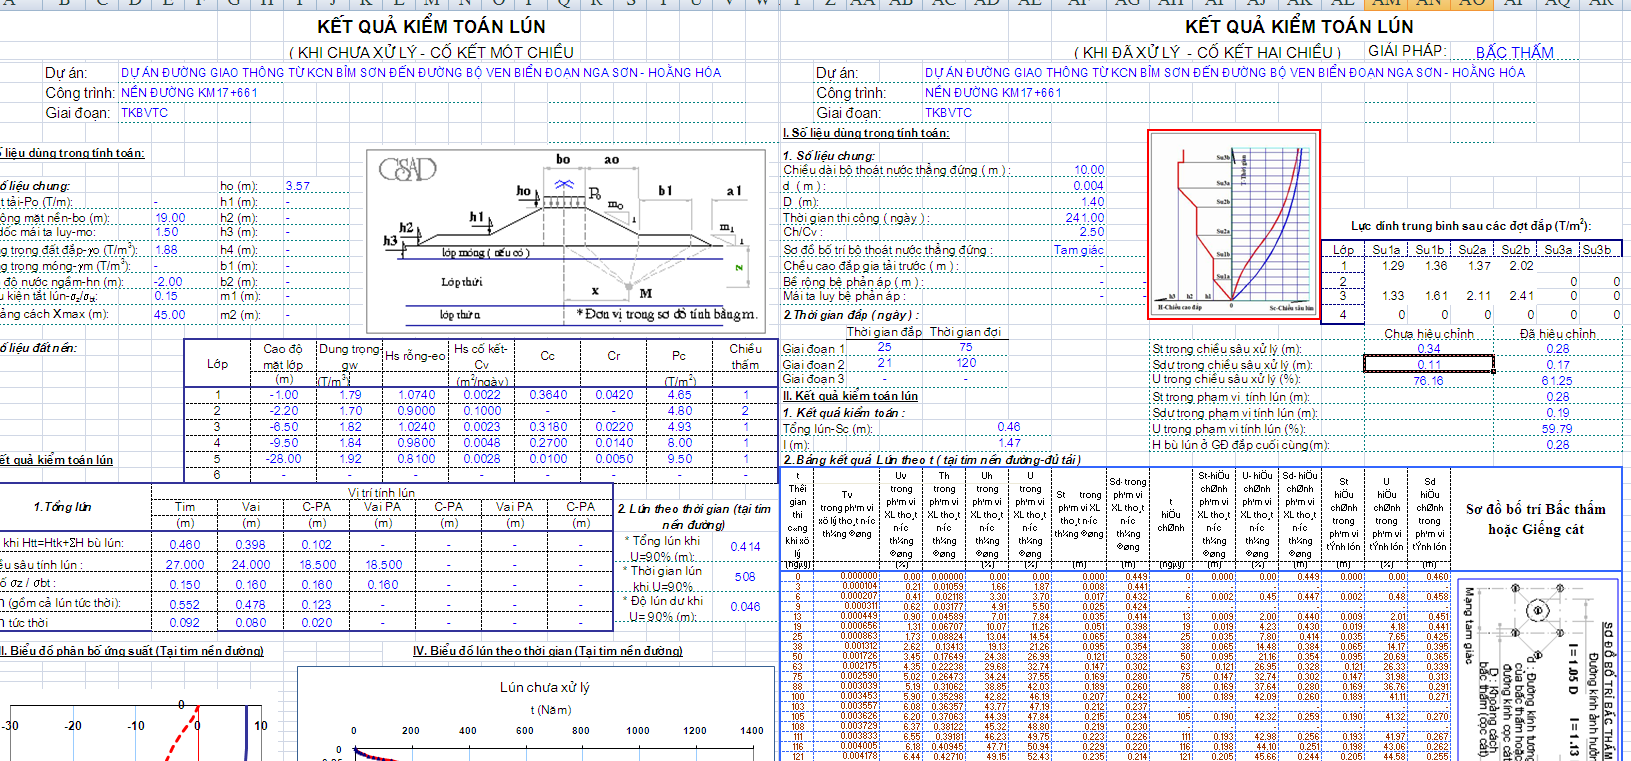Viewport: 1631px width, 761px height.
Task: Select uncorrected U percentage 76.16
Action: pyautogui.click(x=1429, y=381)
